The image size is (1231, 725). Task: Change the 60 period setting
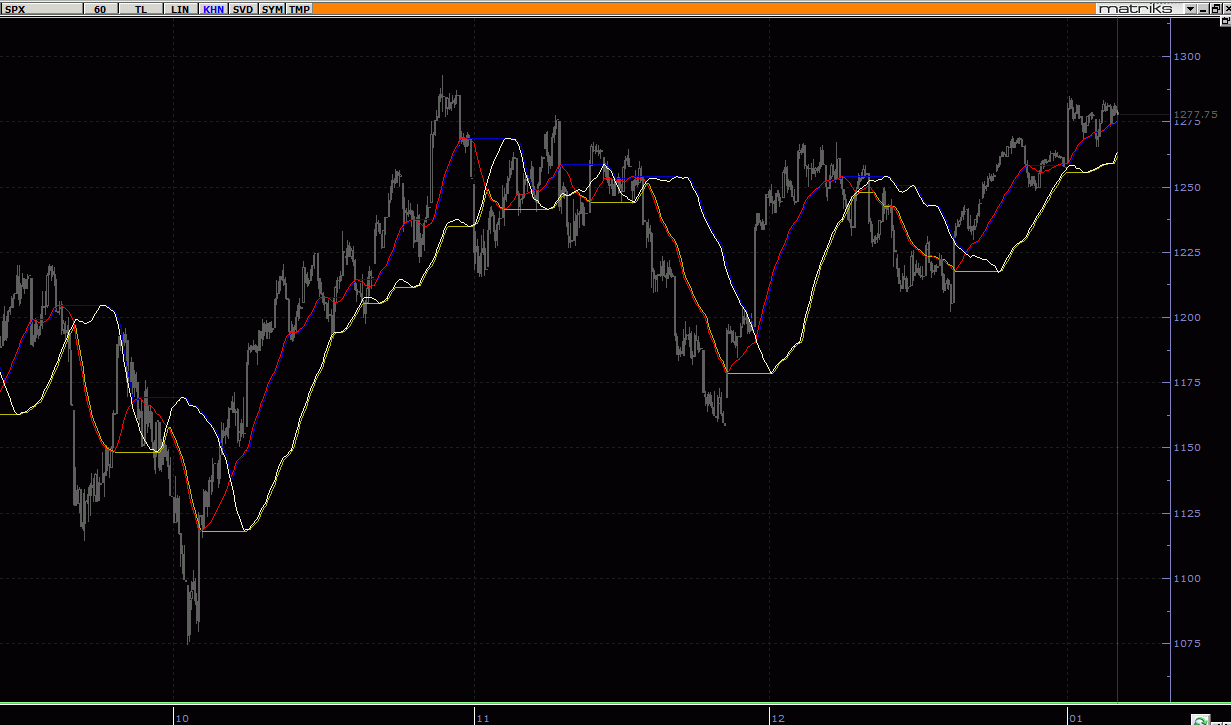pos(100,8)
